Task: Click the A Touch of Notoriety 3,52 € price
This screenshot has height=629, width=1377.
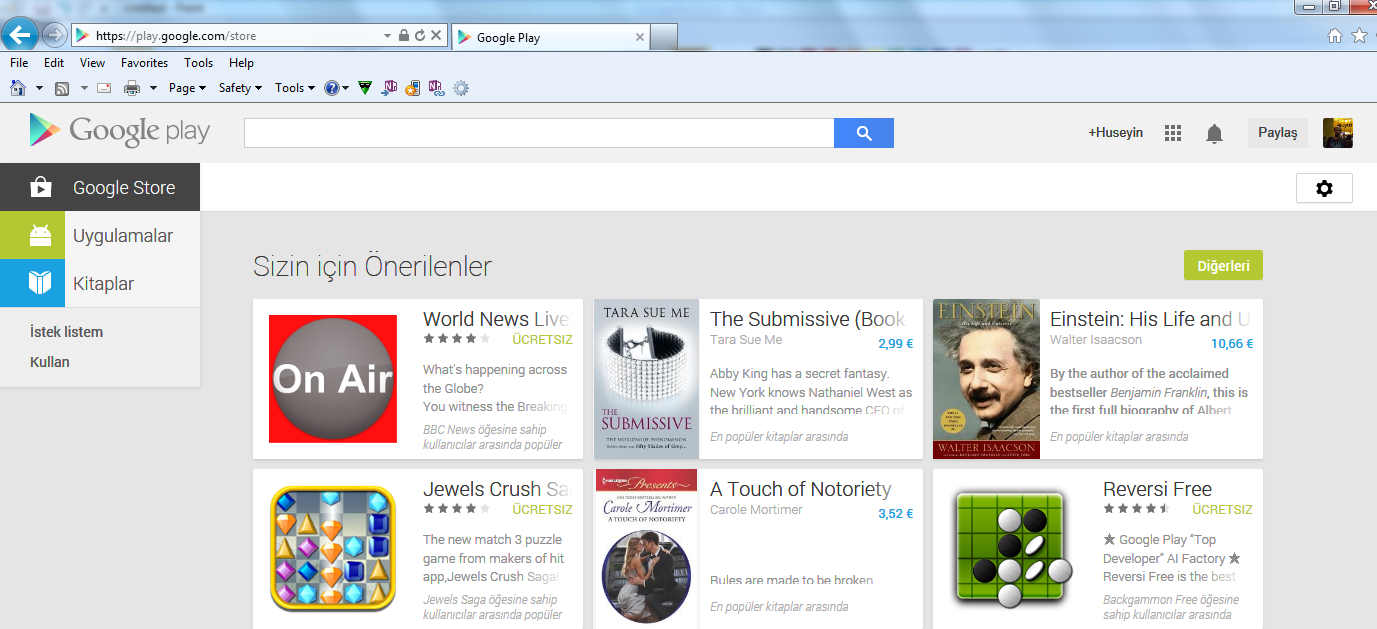Action: [895, 514]
